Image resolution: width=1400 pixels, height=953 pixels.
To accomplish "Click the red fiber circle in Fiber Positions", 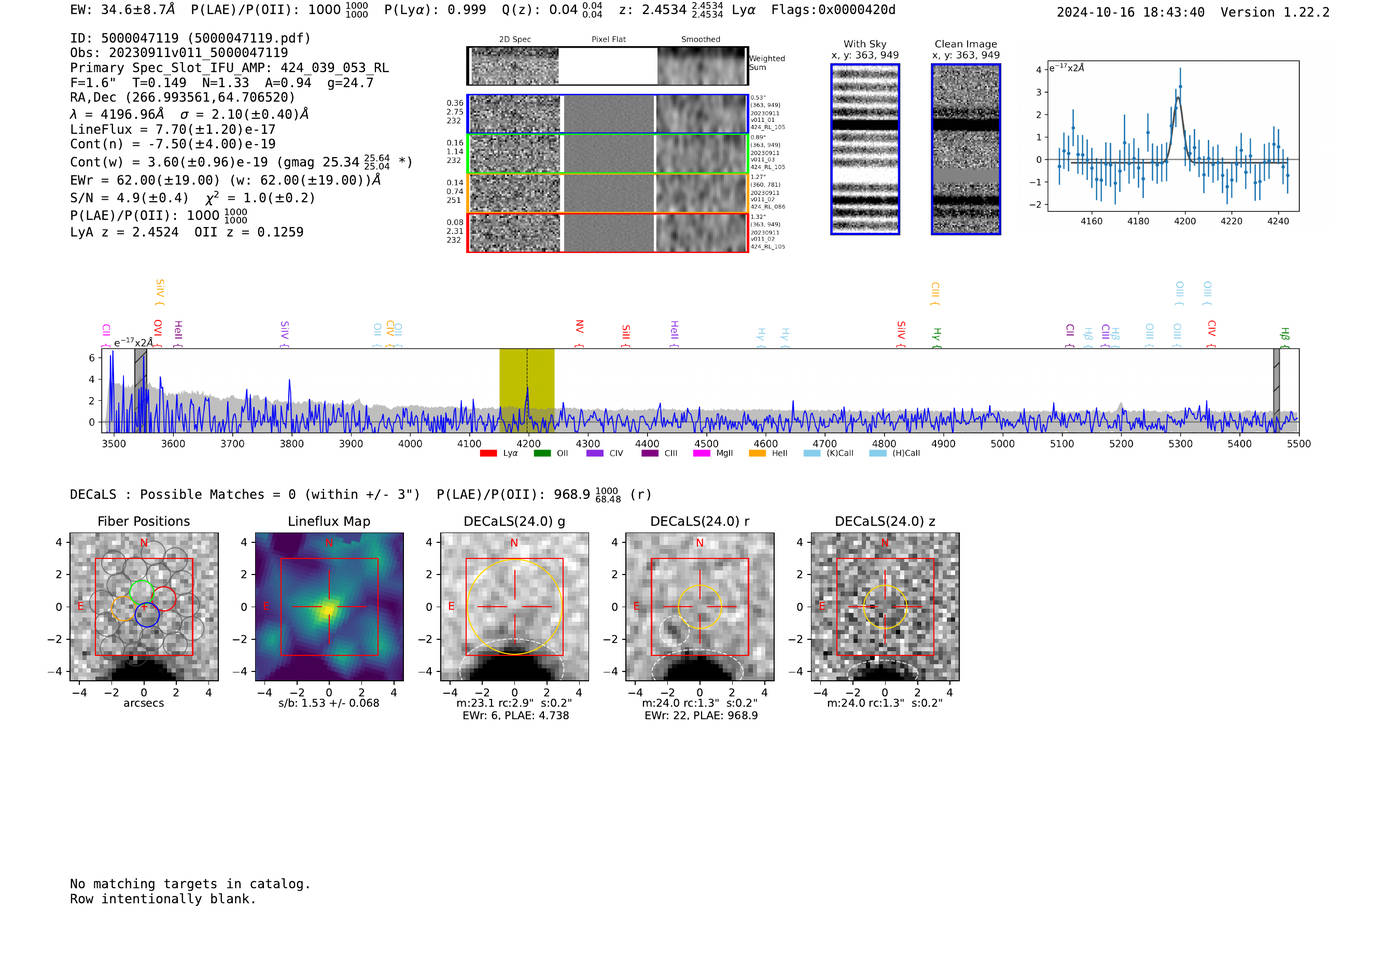I will [x=164, y=600].
